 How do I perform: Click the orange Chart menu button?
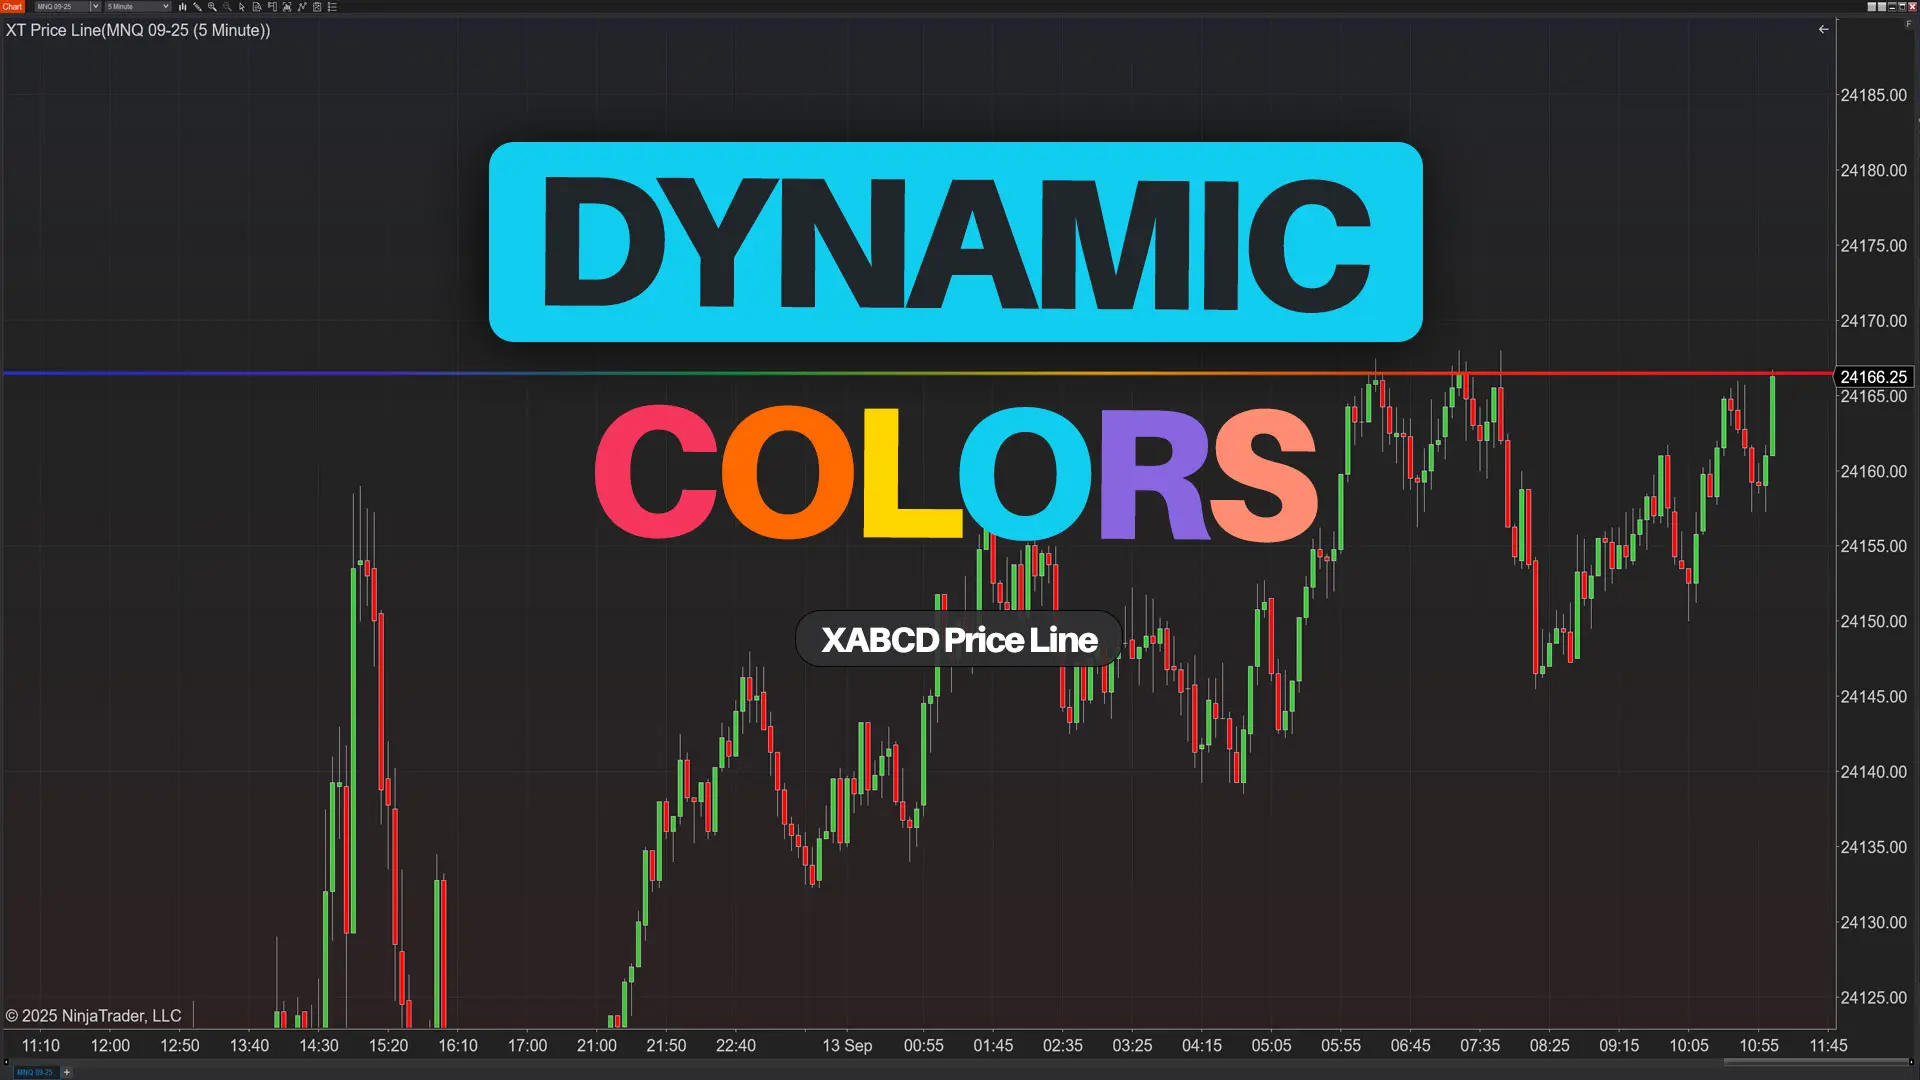pyautogui.click(x=12, y=6)
